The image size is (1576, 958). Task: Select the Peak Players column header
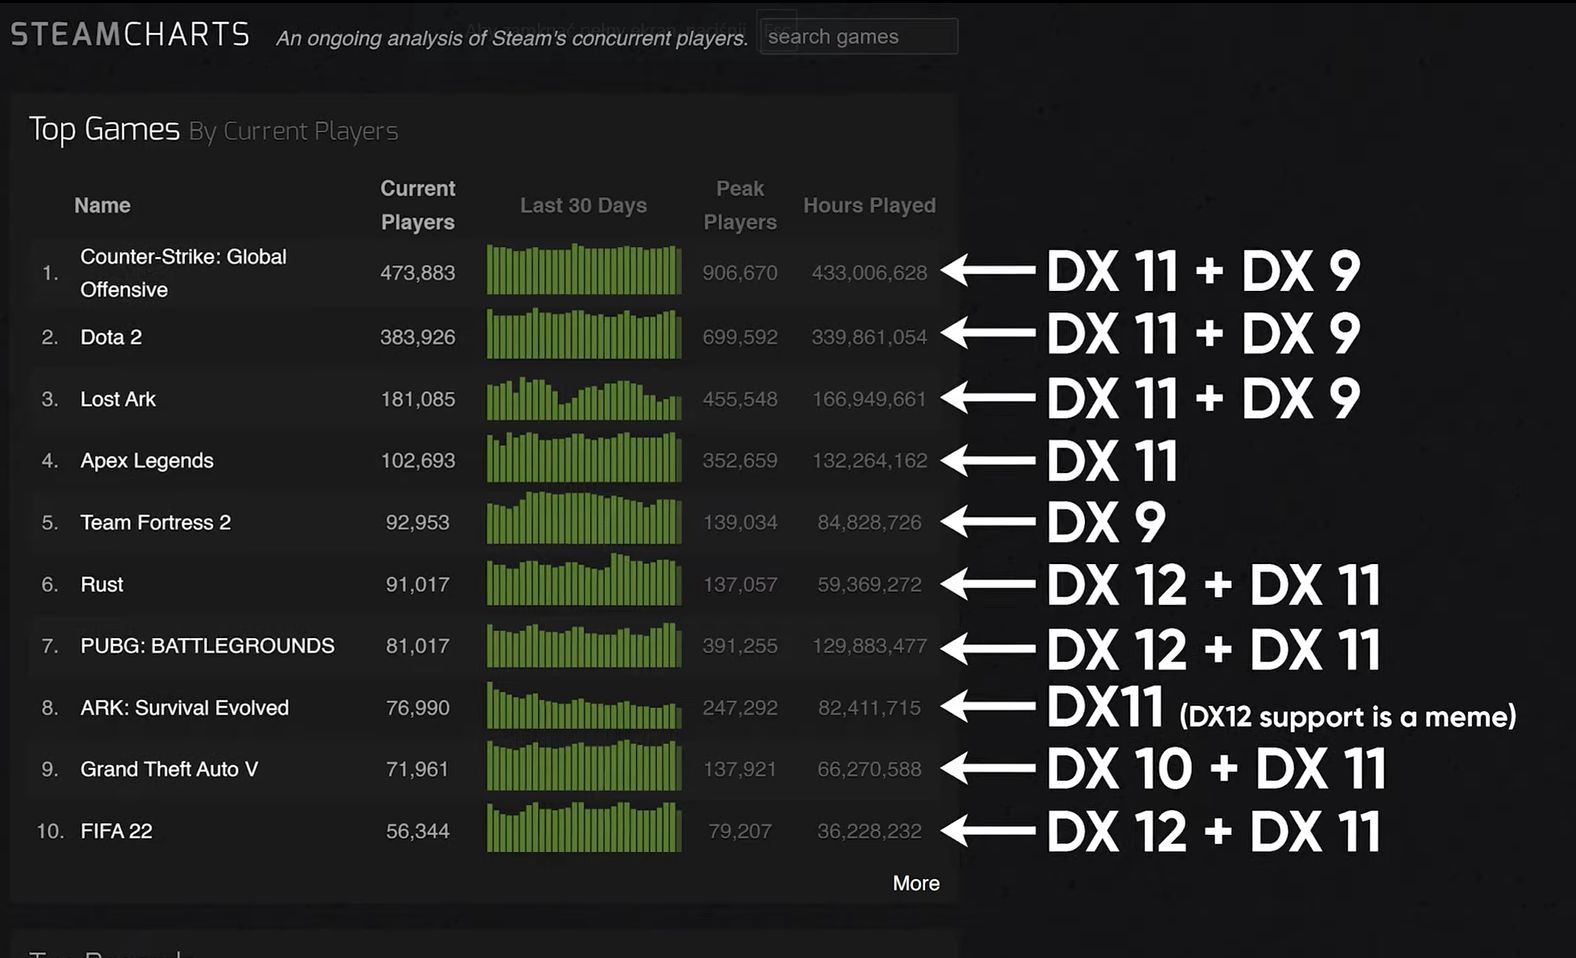pyautogui.click(x=740, y=205)
